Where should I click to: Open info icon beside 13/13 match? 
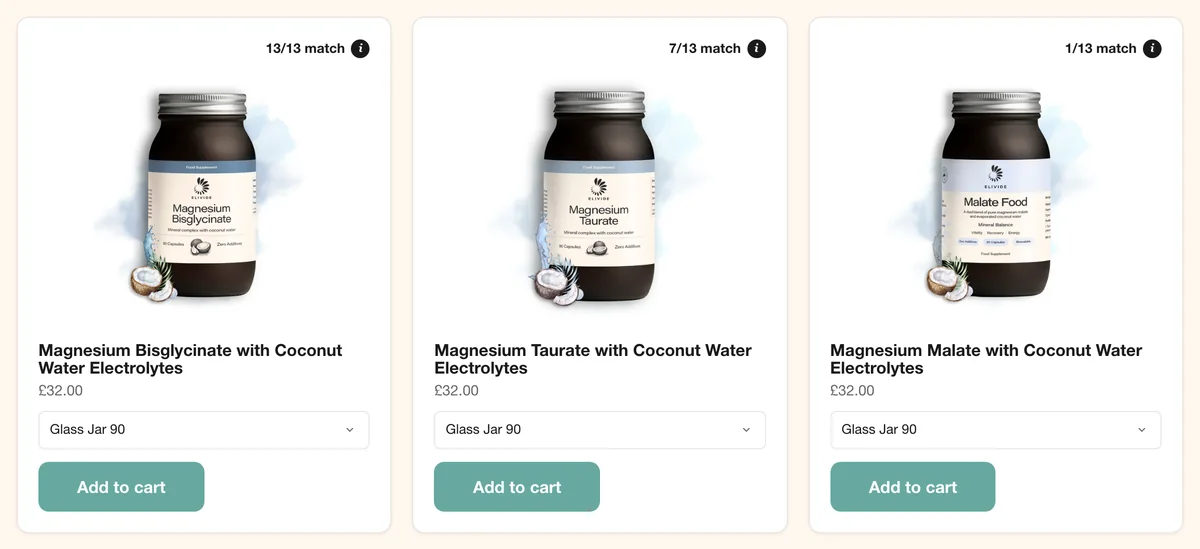360,48
